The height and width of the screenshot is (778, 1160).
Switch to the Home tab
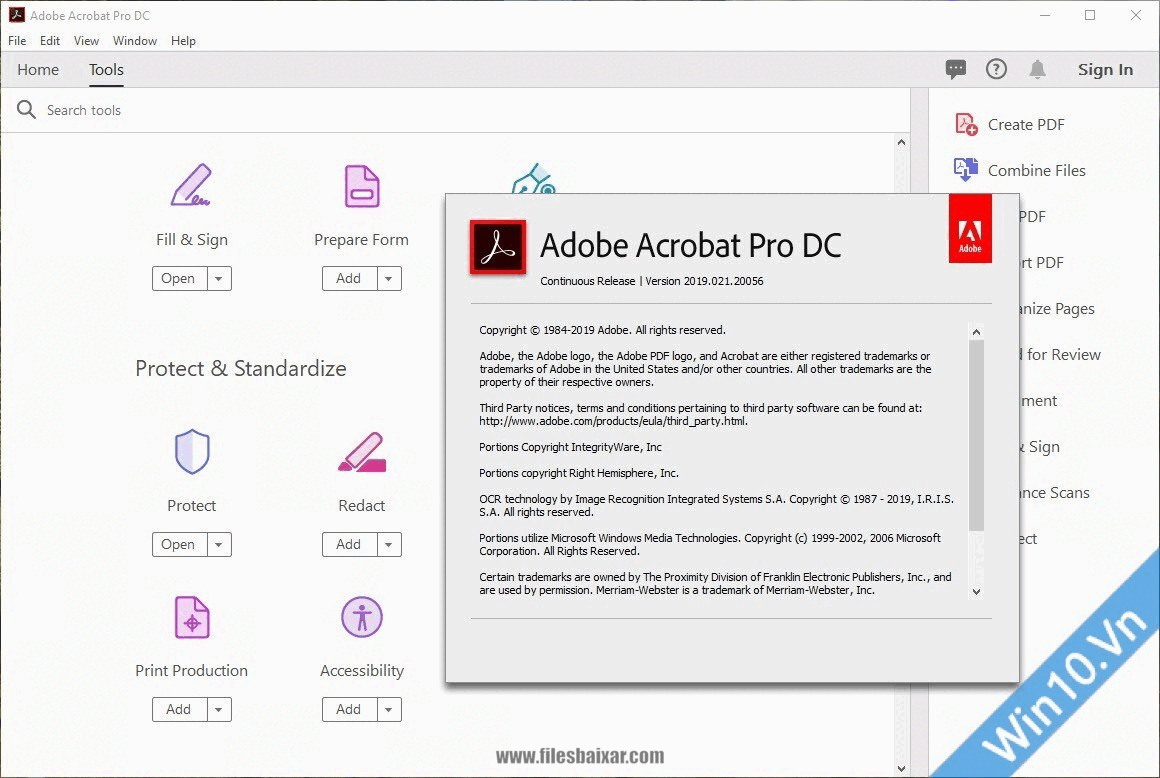point(38,70)
